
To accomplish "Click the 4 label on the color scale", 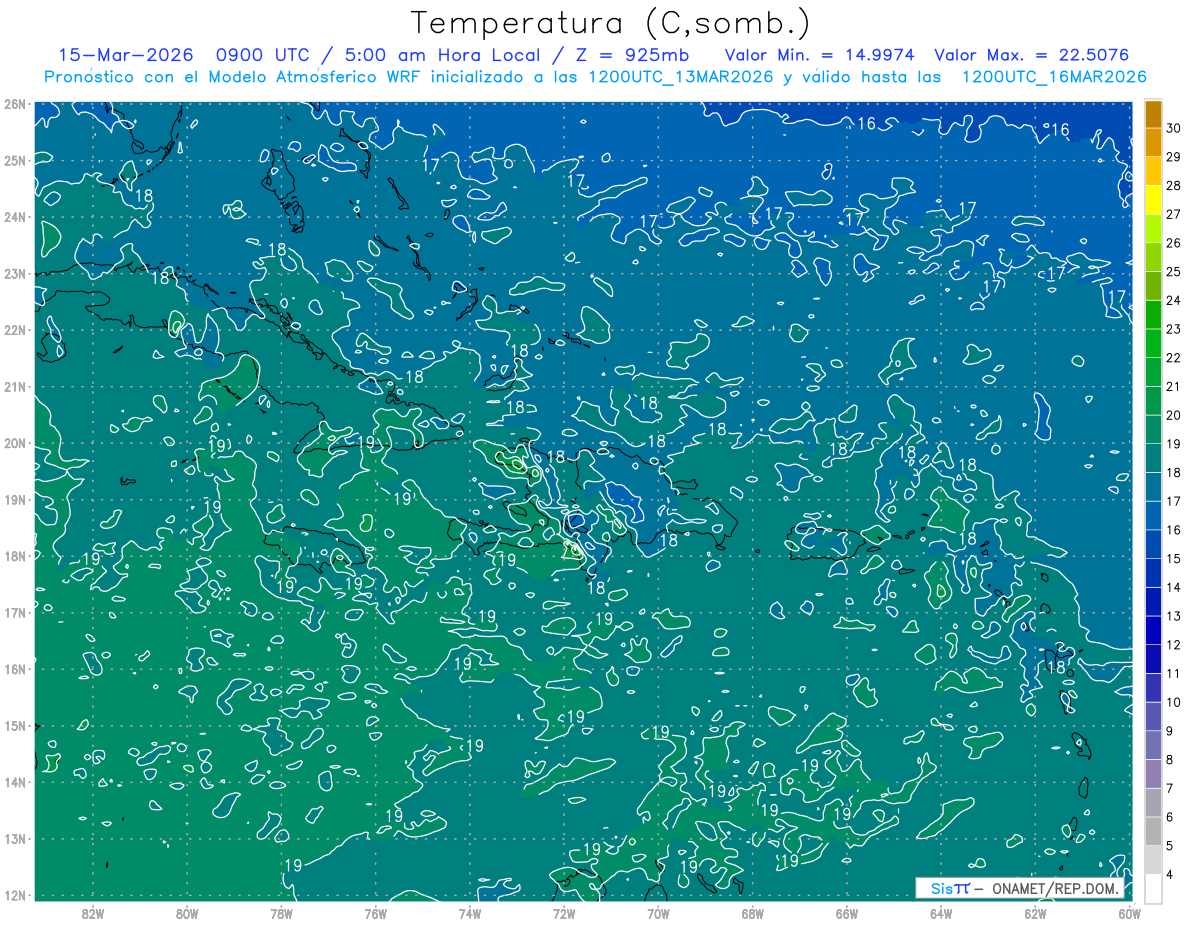I will [1171, 874].
